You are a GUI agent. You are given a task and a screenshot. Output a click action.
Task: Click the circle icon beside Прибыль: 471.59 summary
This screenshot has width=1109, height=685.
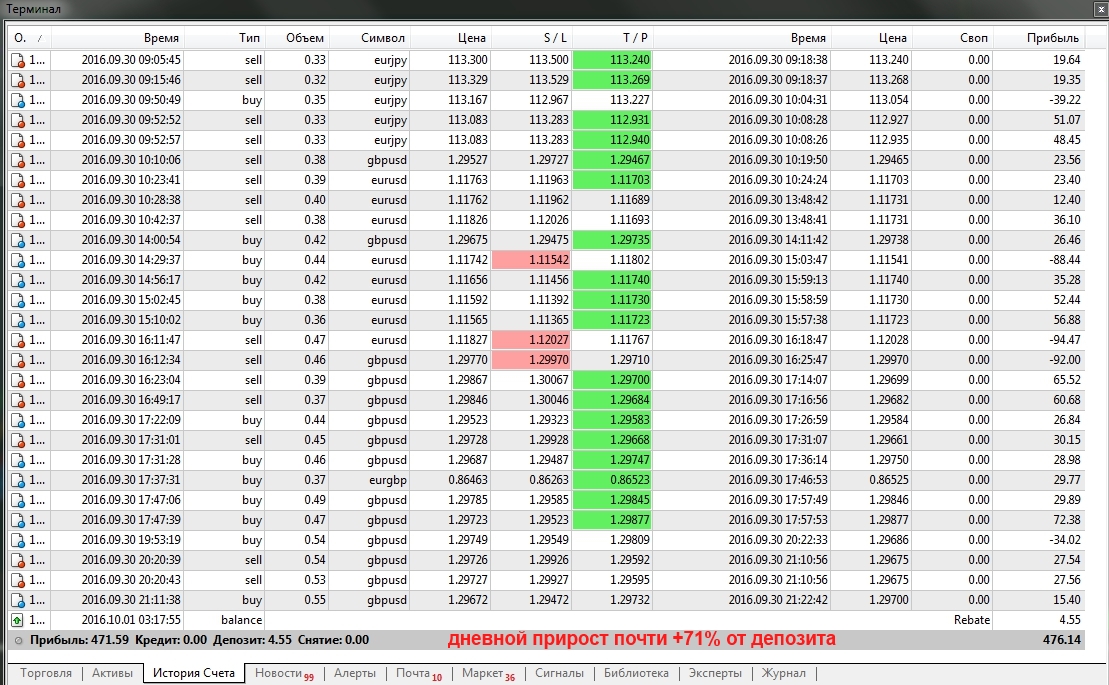pos(18,640)
